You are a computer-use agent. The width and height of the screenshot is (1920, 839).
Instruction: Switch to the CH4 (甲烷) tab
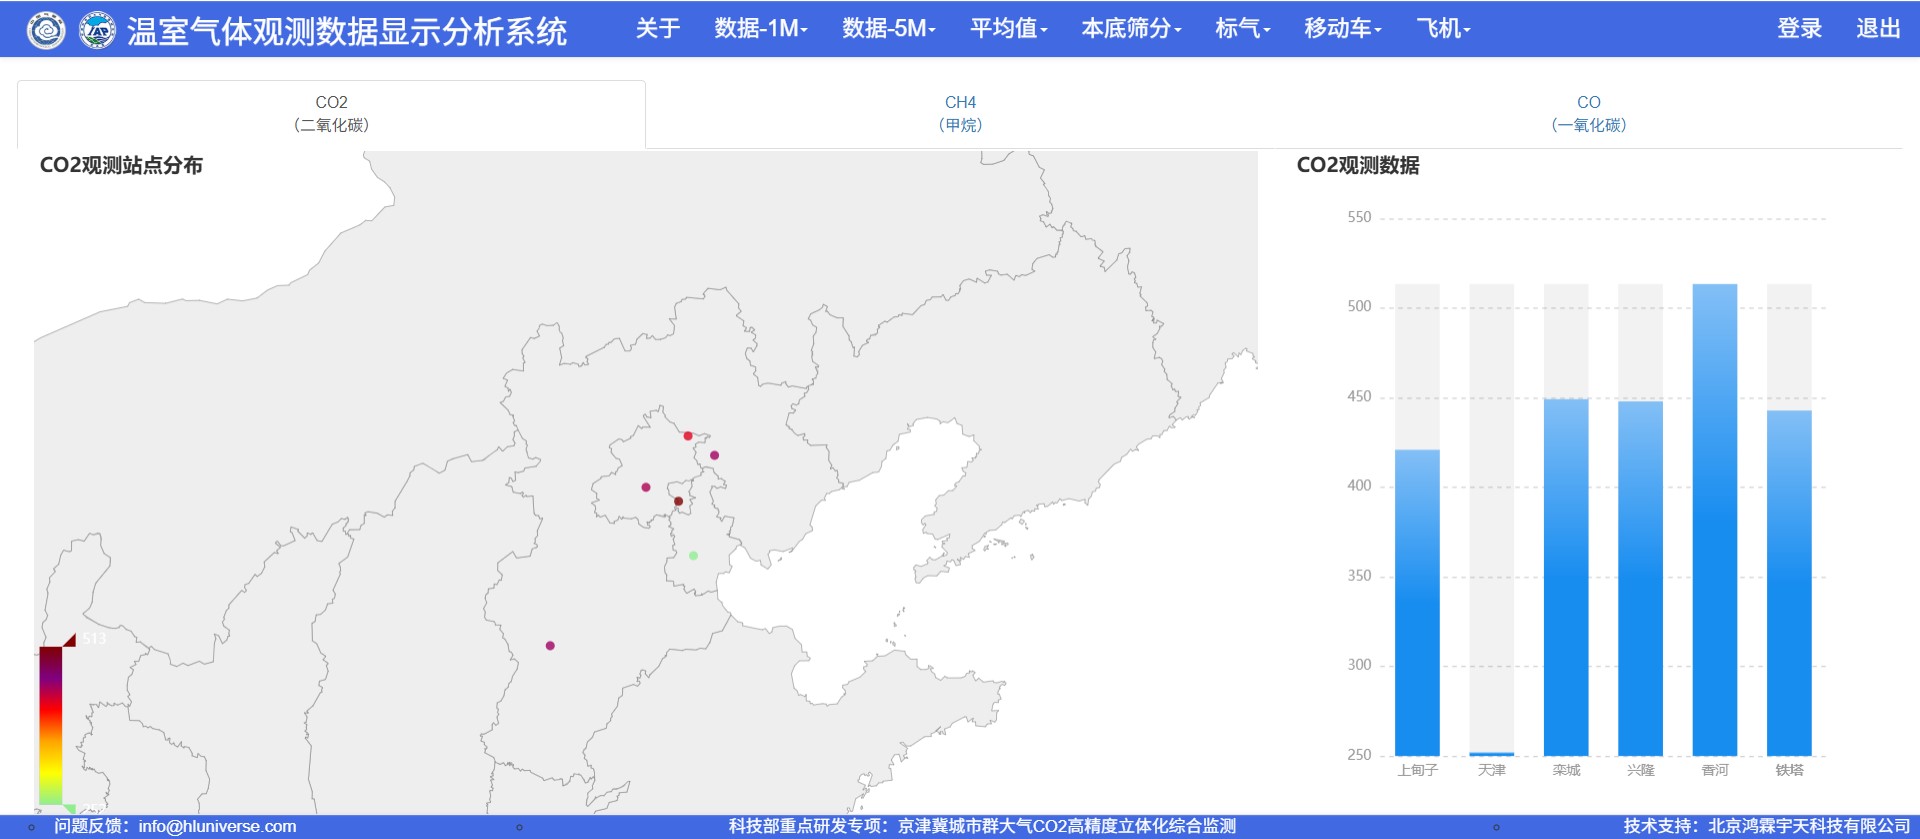coord(960,114)
